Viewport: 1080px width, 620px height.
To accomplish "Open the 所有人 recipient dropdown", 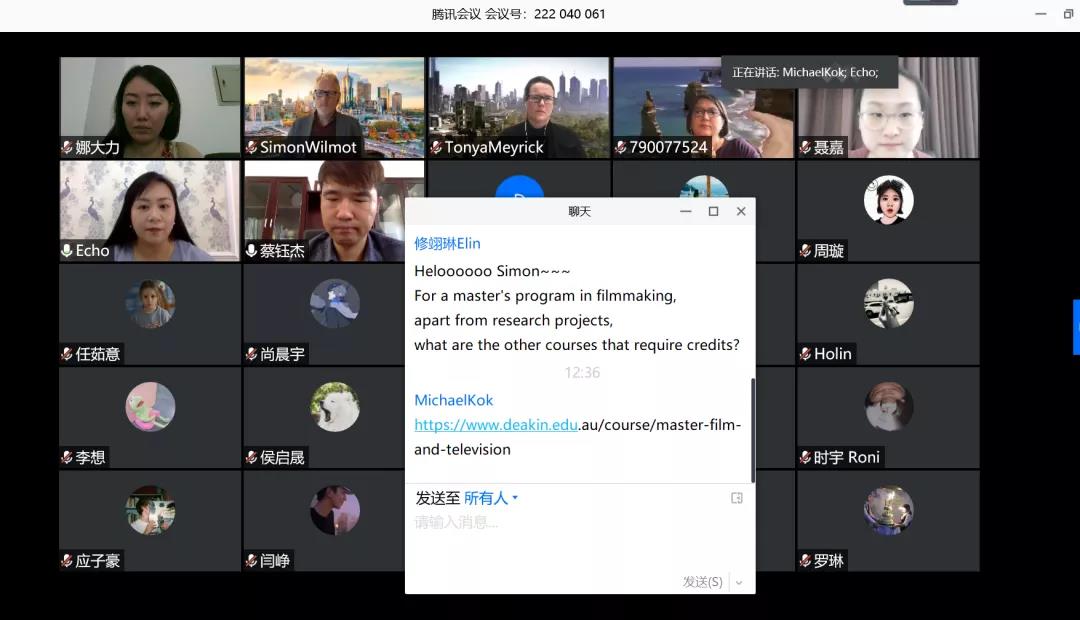I will tap(491, 498).
